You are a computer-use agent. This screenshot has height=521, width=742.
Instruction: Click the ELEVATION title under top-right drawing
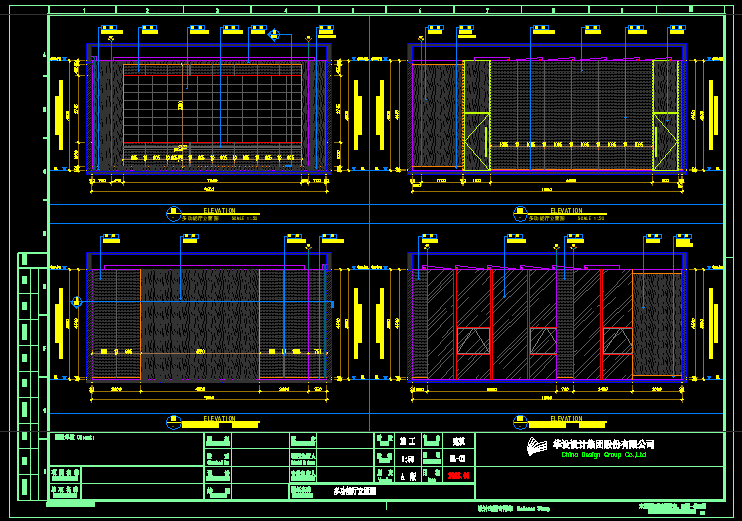point(566,210)
